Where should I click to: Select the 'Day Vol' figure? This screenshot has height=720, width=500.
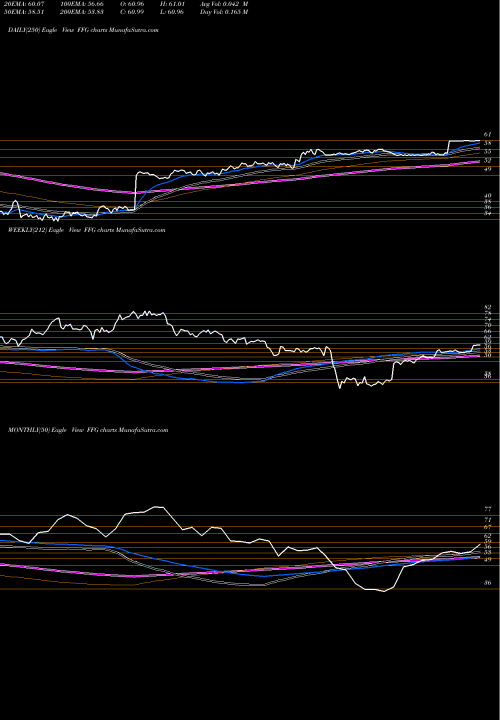tap(225, 12)
